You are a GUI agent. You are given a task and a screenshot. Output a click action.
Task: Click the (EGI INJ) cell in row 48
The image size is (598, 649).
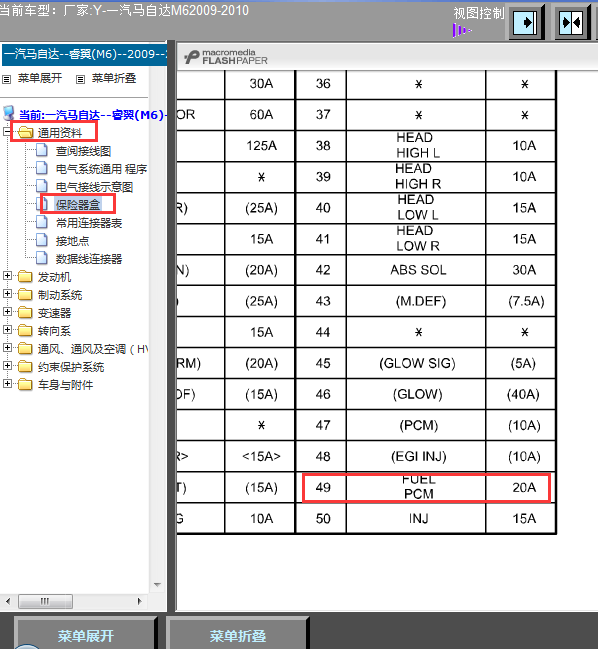(416, 456)
